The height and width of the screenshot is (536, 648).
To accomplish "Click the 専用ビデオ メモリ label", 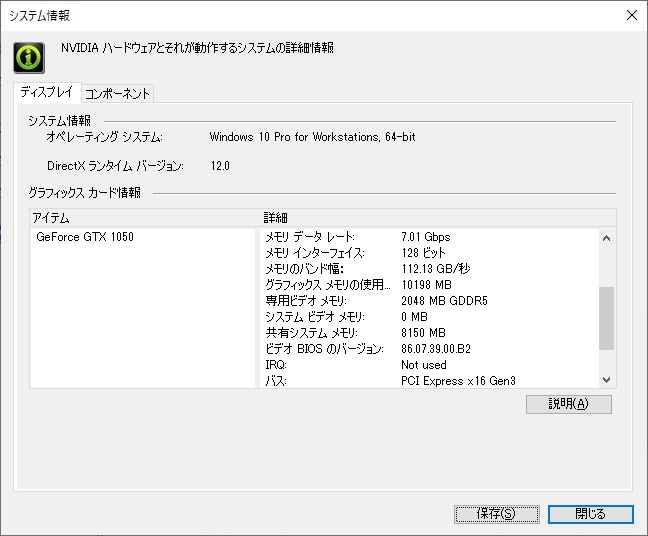I will pyautogui.click(x=306, y=301).
